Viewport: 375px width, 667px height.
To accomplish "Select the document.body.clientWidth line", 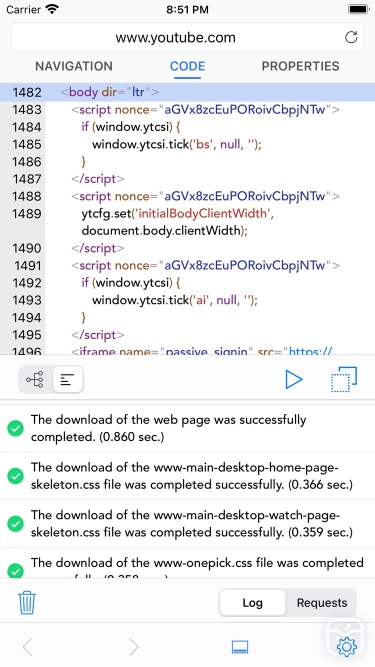I will [x=165, y=231].
